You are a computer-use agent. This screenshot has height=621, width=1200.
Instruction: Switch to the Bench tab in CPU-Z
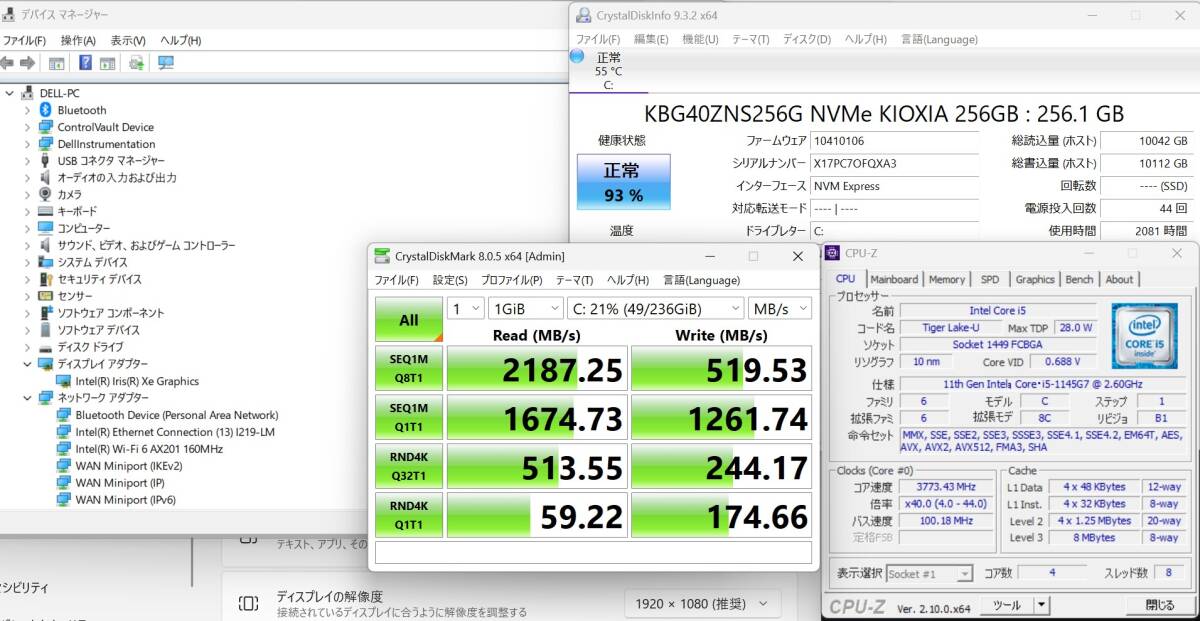coord(1079,280)
